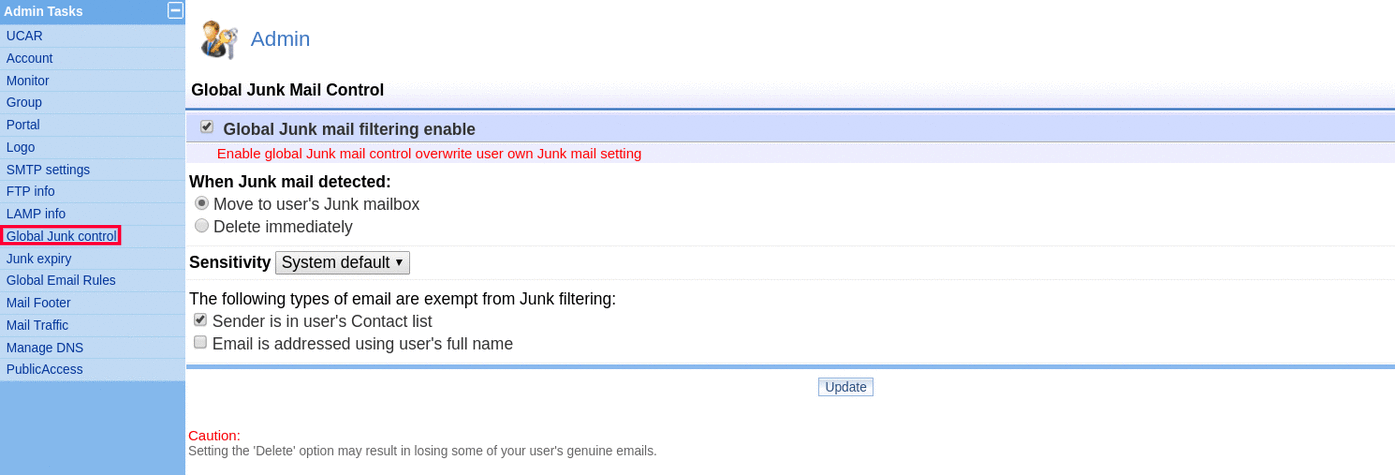Select Global Junk control menu item
The image size is (1395, 475).
click(x=61, y=236)
